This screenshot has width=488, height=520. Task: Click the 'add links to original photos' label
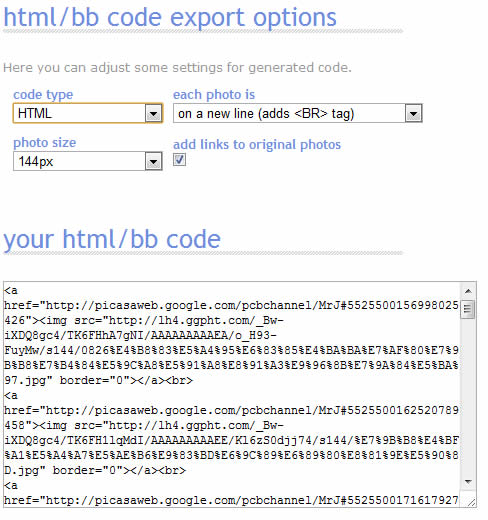(x=257, y=144)
